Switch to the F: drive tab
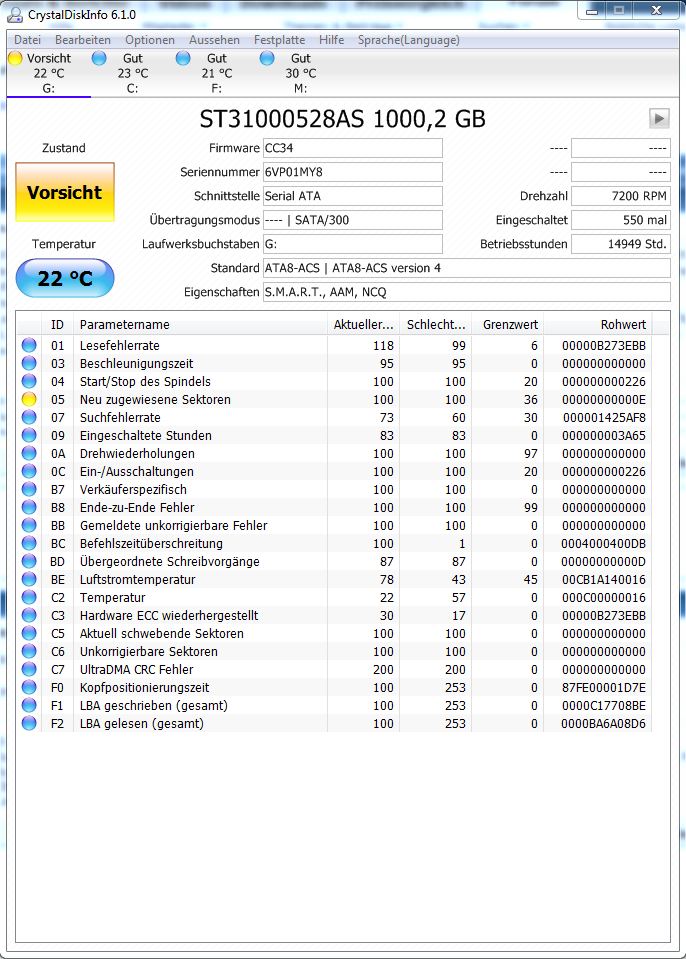 click(216, 73)
